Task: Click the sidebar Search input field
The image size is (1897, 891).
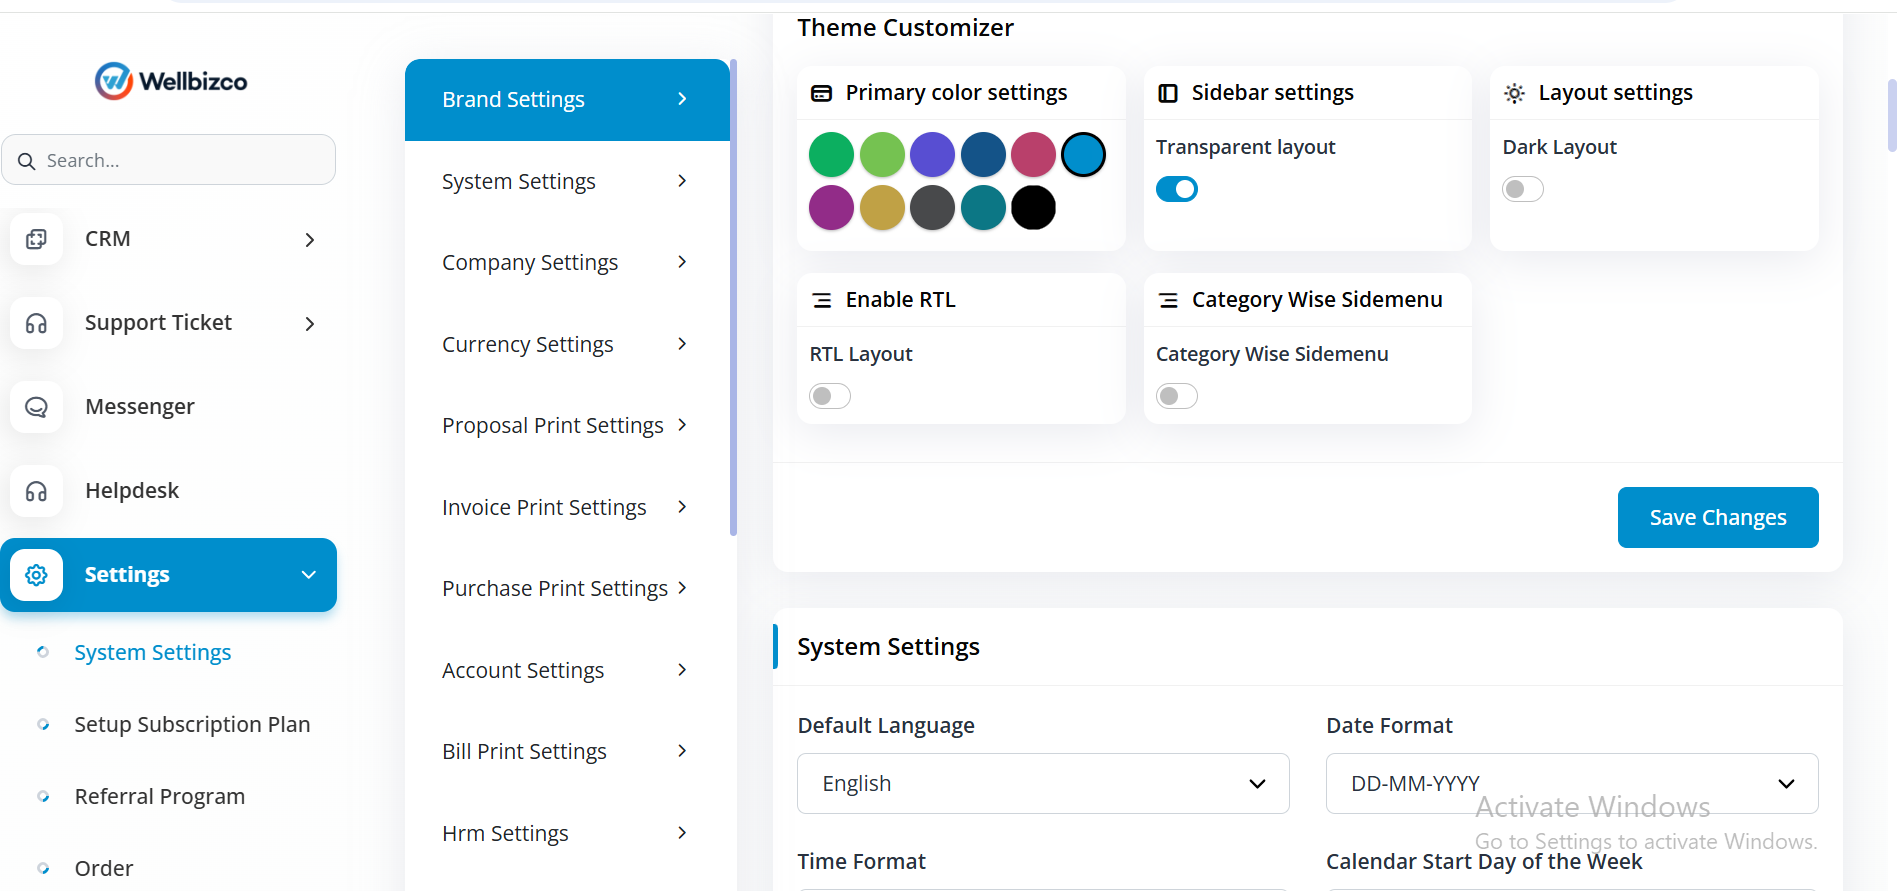Action: [169, 160]
